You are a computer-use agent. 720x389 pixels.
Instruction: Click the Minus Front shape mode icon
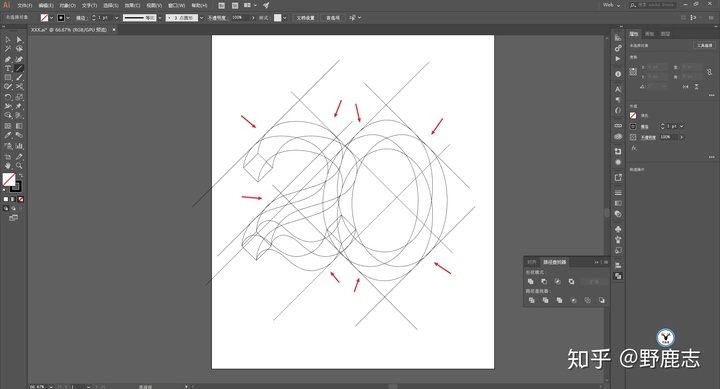click(544, 282)
